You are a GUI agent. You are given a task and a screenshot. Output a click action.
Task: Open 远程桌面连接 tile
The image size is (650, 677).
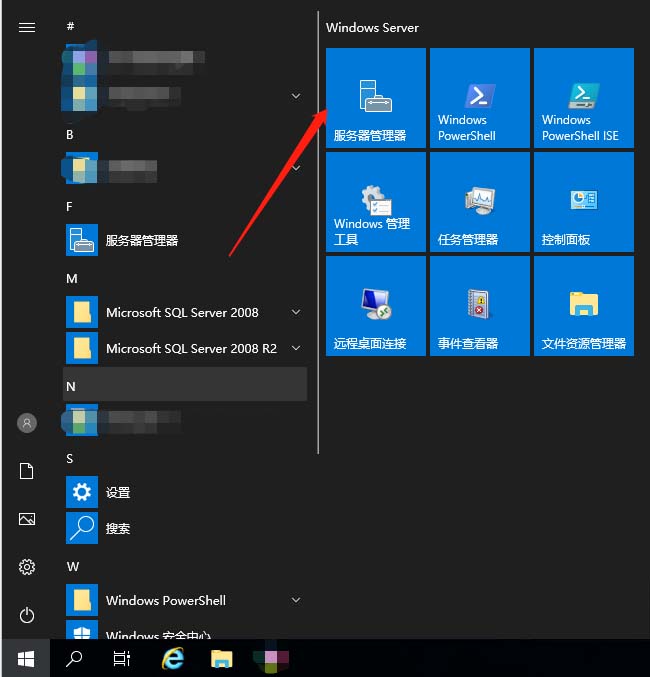pos(376,306)
